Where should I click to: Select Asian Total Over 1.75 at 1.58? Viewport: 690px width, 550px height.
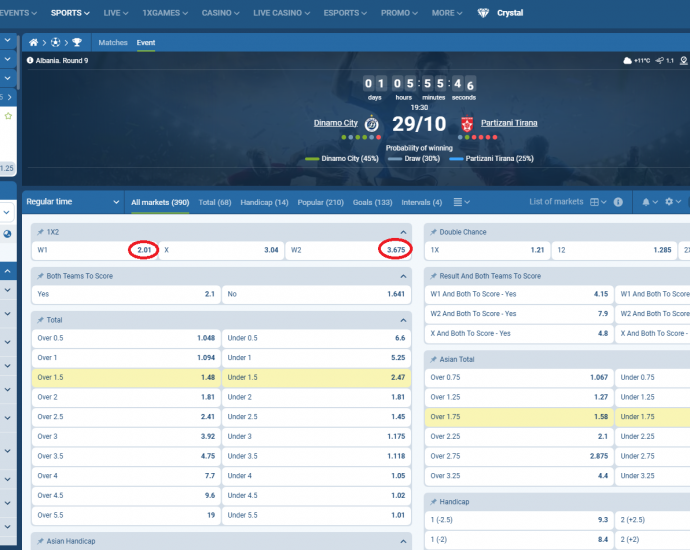(x=519, y=417)
